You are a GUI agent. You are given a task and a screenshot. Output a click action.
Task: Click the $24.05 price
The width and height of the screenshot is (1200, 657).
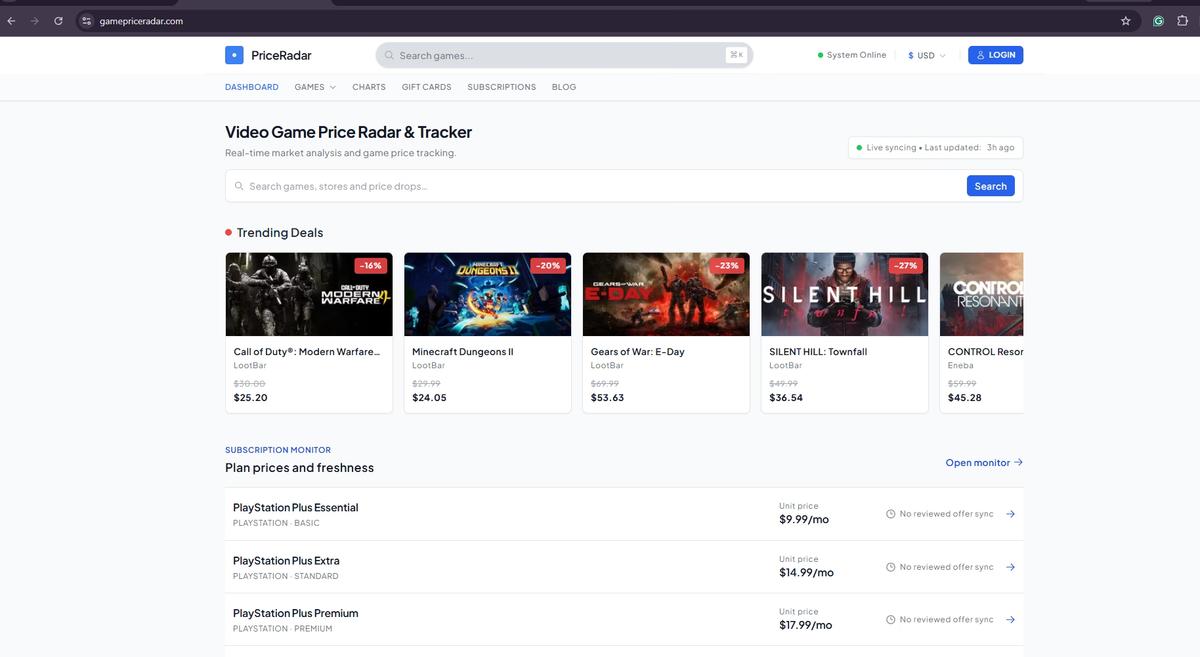(430, 398)
